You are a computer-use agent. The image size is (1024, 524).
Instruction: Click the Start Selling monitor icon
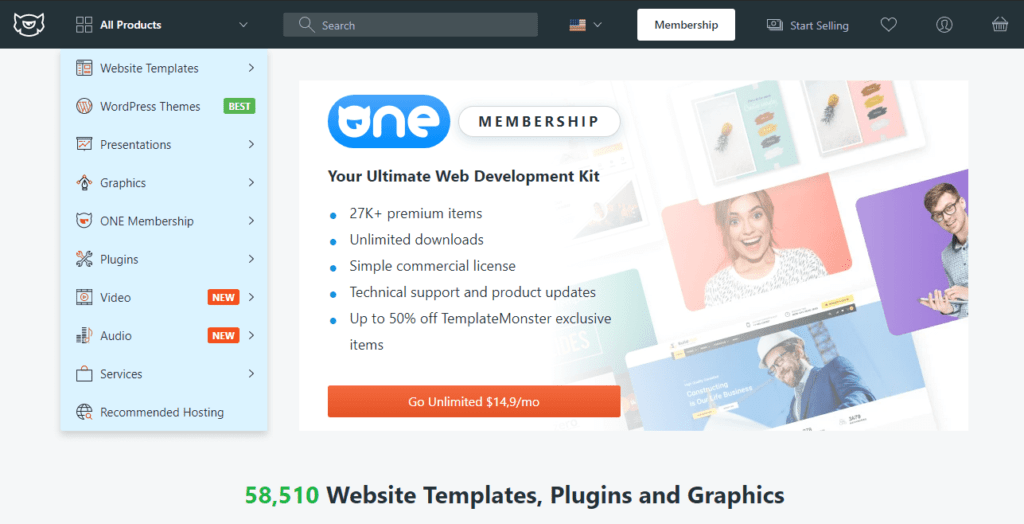click(x=775, y=25)
